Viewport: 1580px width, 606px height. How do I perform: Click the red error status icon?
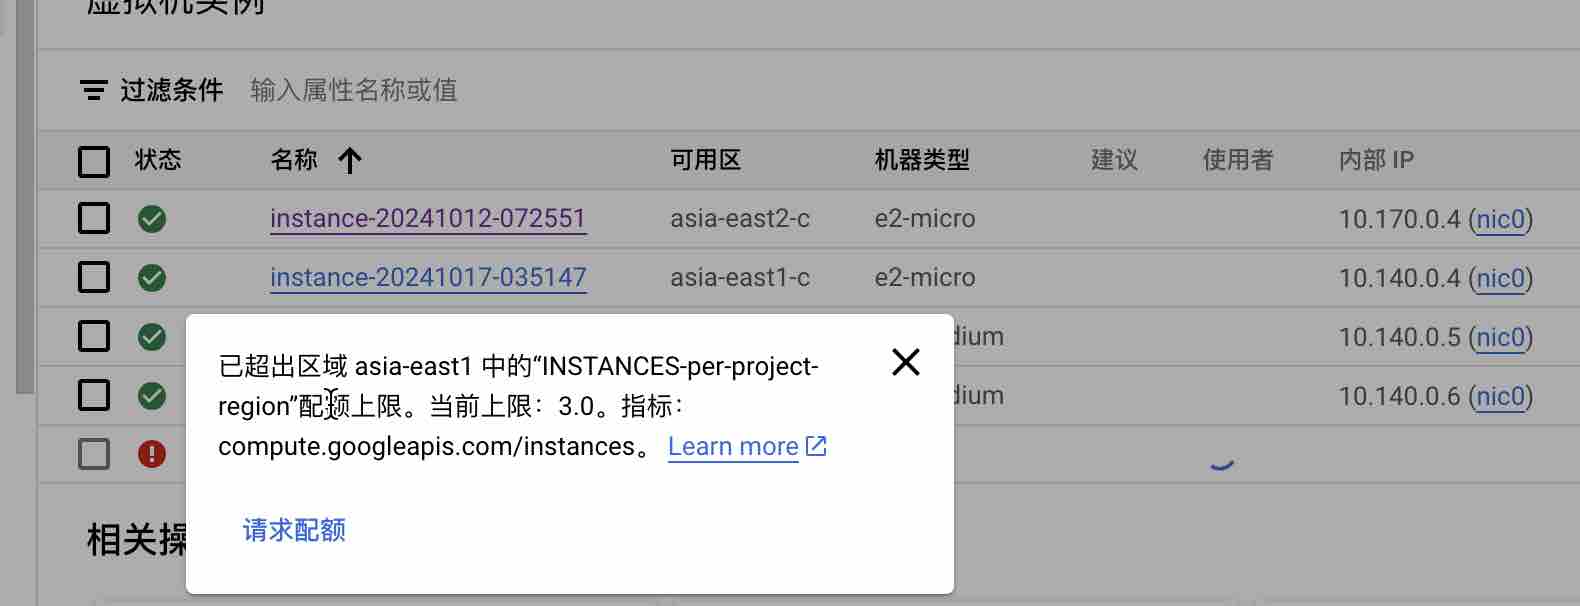coord(152,454)
